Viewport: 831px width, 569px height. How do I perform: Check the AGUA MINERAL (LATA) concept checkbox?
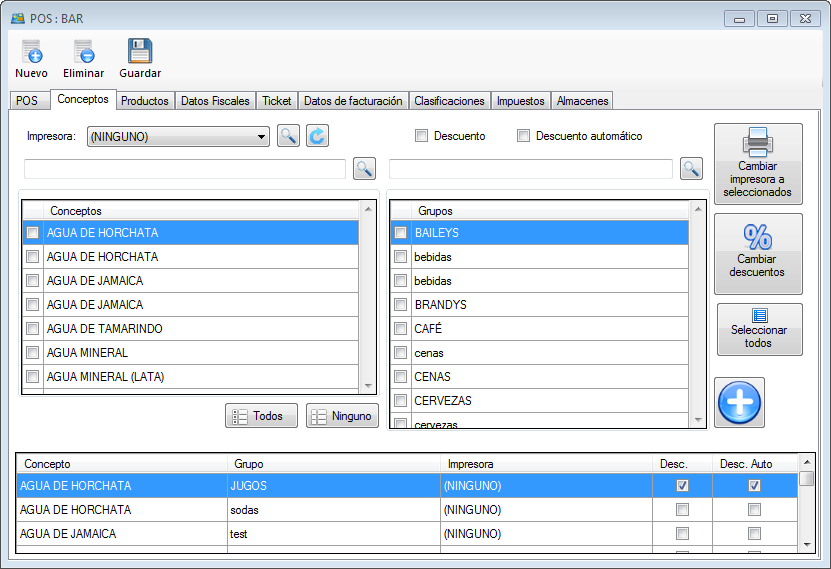click(32, 377)
